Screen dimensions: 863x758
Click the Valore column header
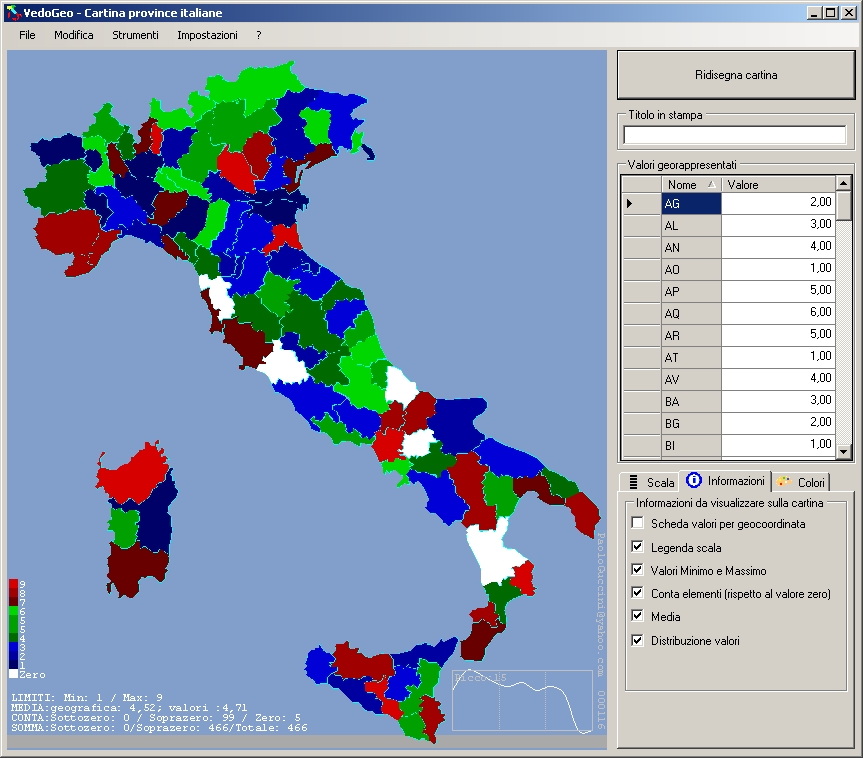(778, 184)
